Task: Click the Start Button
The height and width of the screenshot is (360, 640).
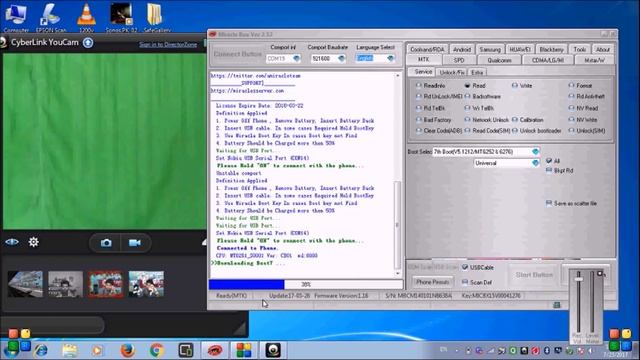Action: pyautogui.click(x=534, y=275)
